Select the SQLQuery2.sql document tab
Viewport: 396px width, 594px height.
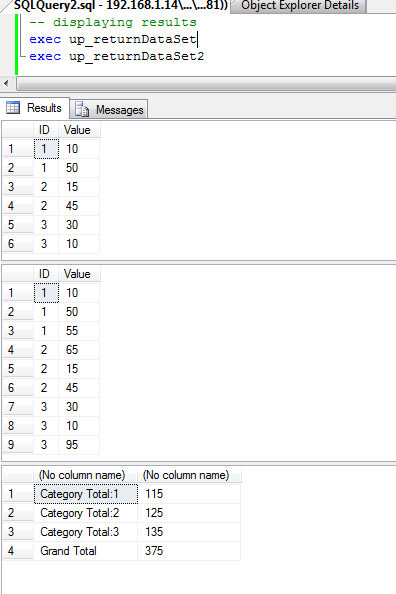point(117,6)
